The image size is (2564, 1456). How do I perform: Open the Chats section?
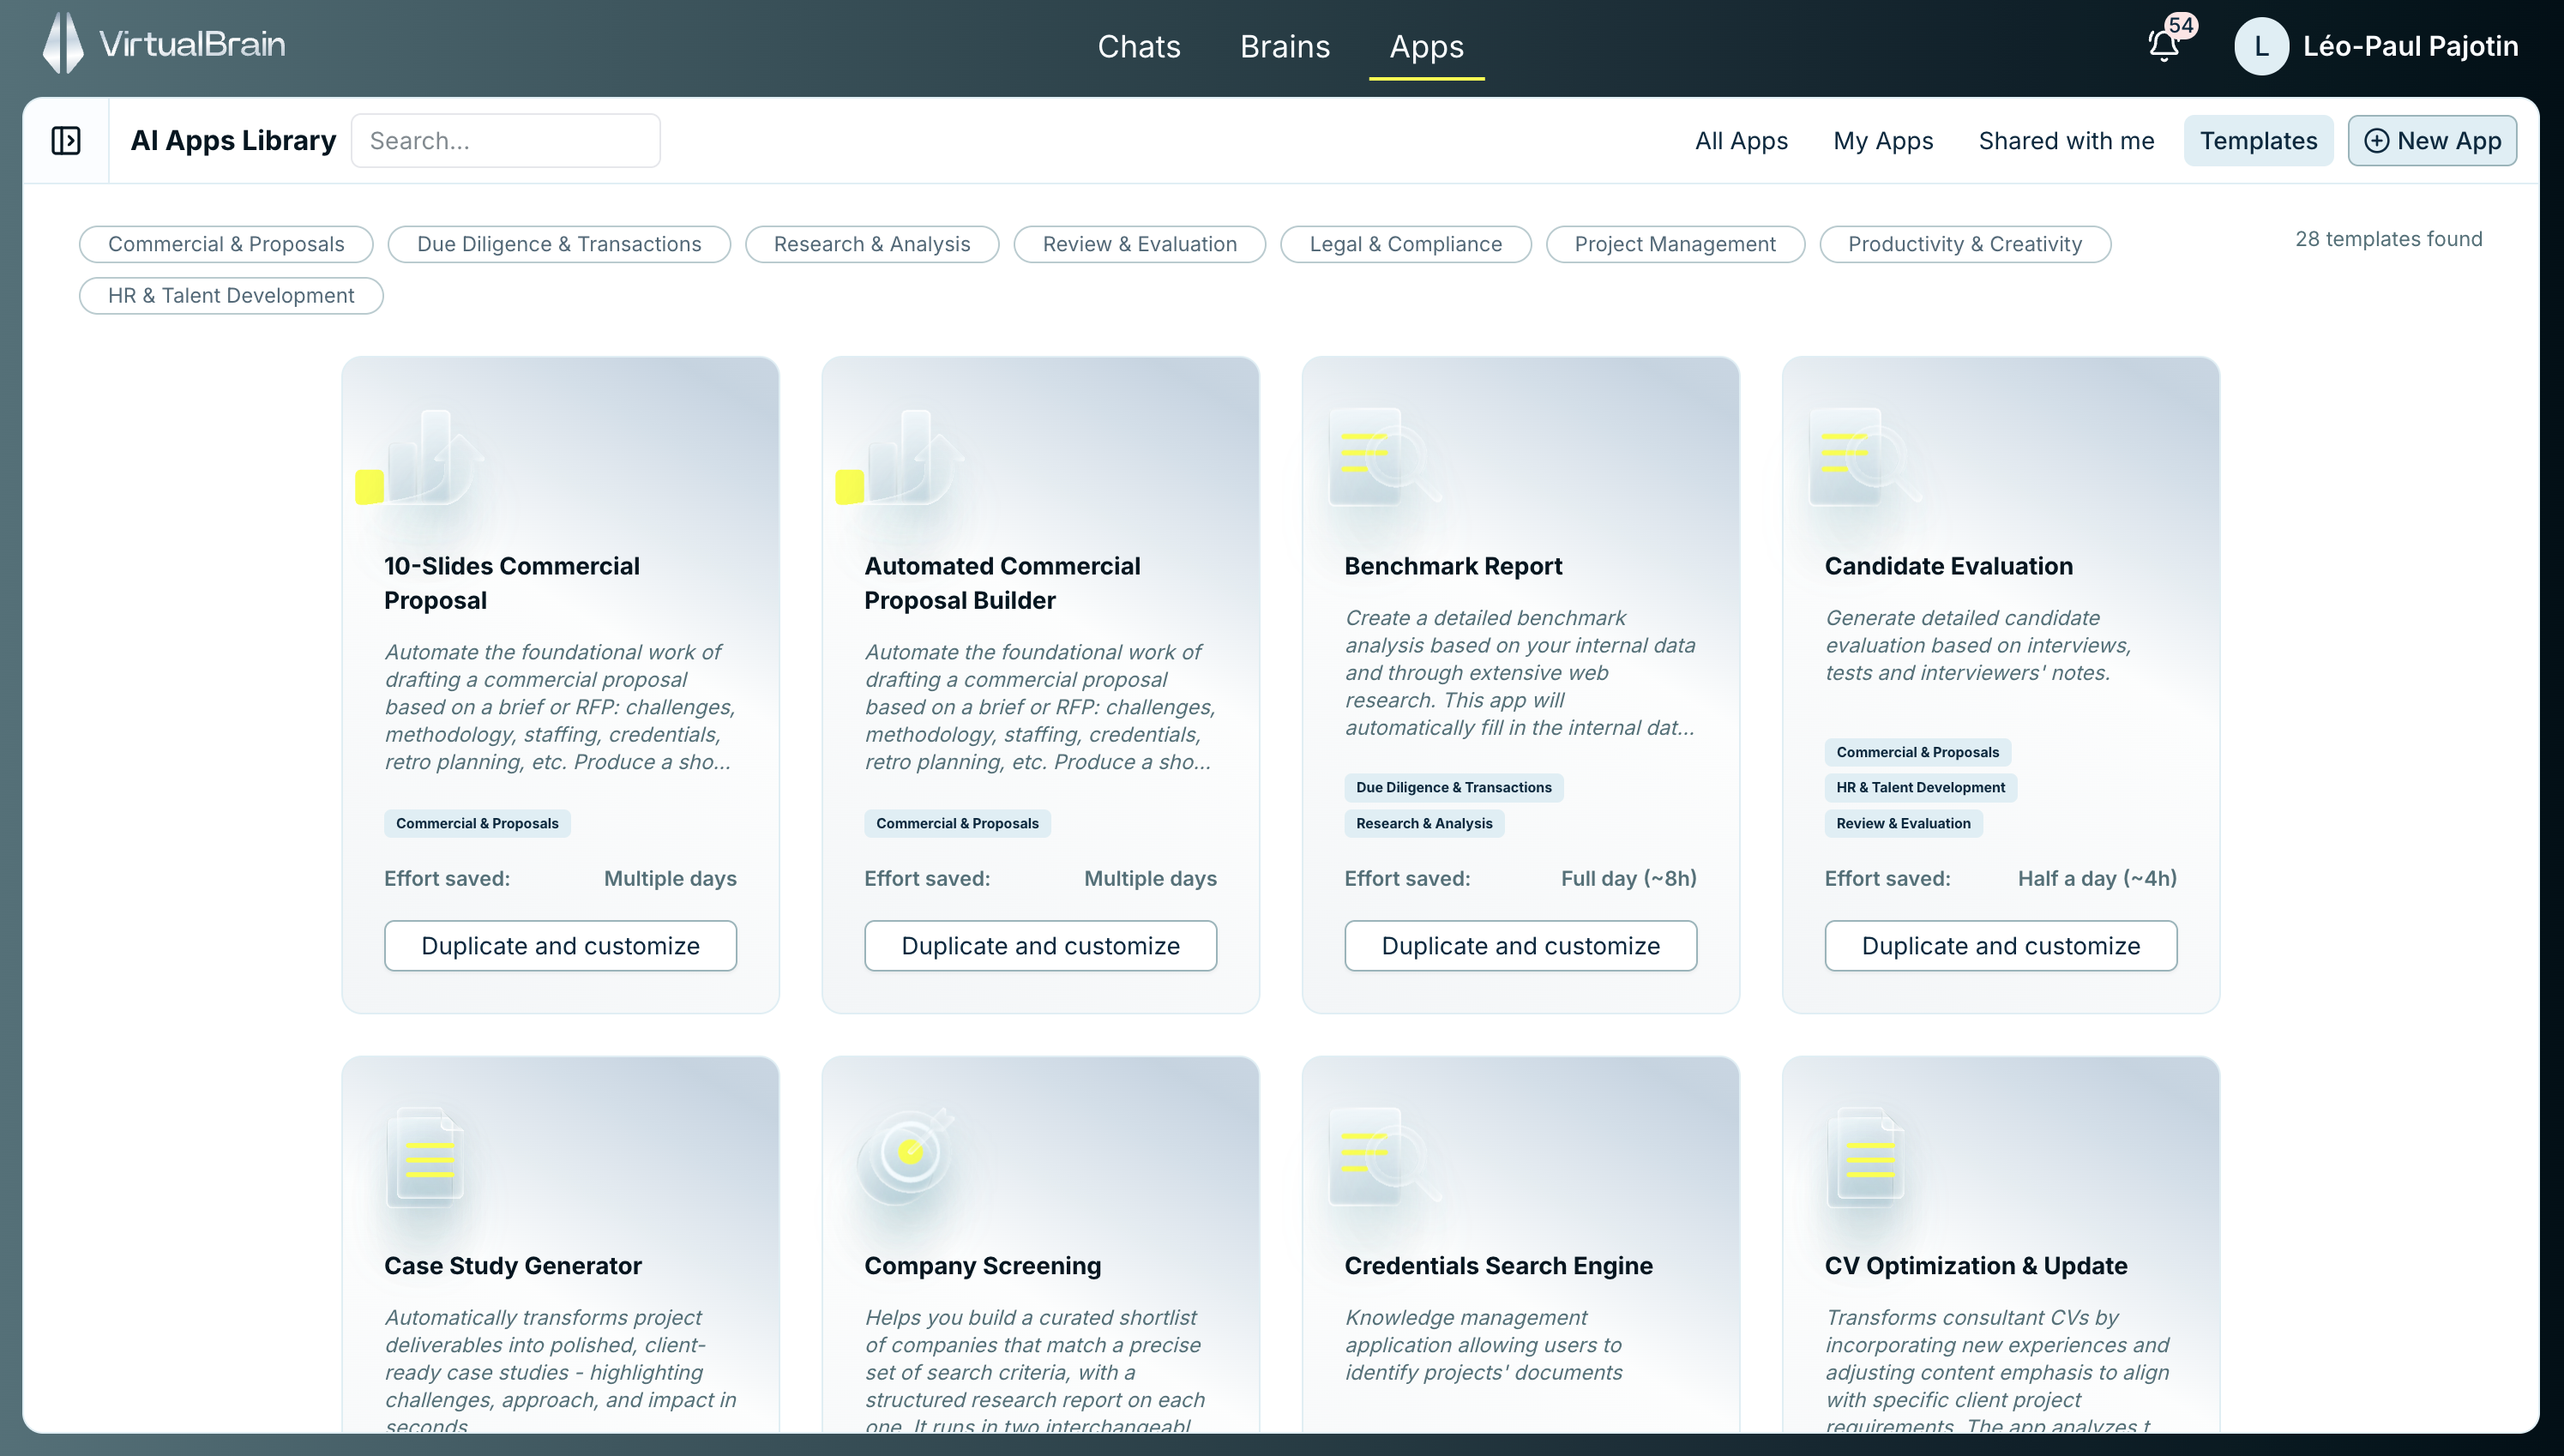(x=1139, y=47)
